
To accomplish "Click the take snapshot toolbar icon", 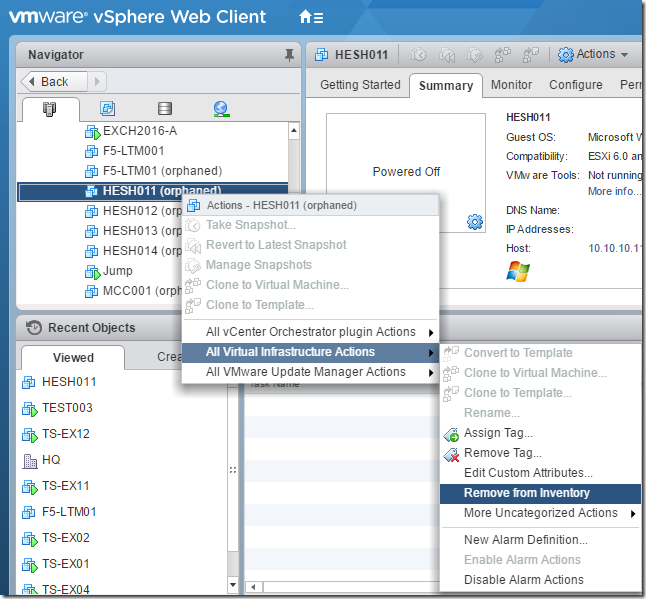I will (x=418, y=54).
